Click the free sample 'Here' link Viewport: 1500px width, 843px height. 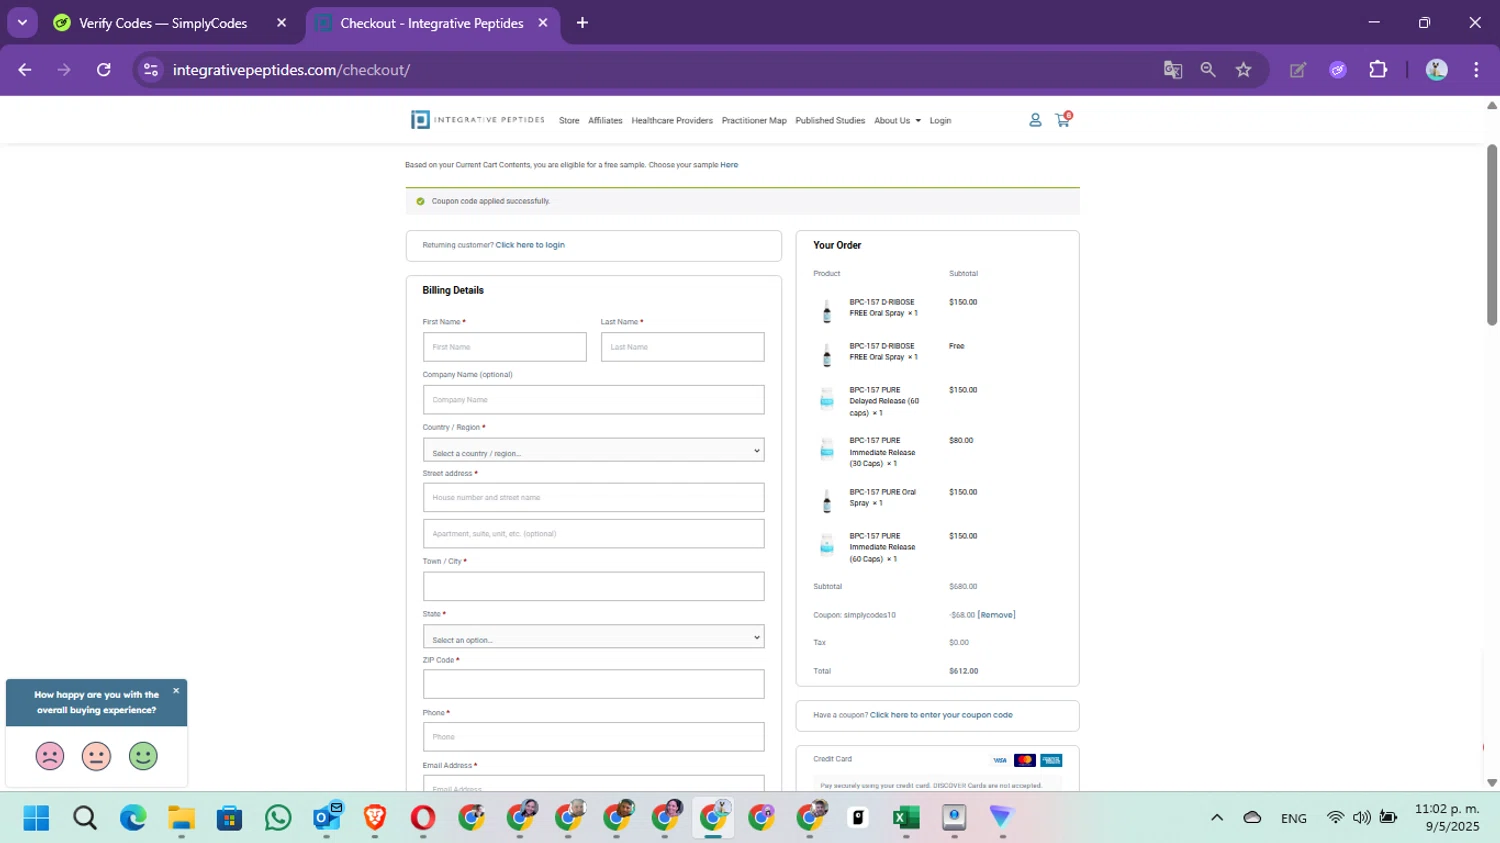point(729,165)
